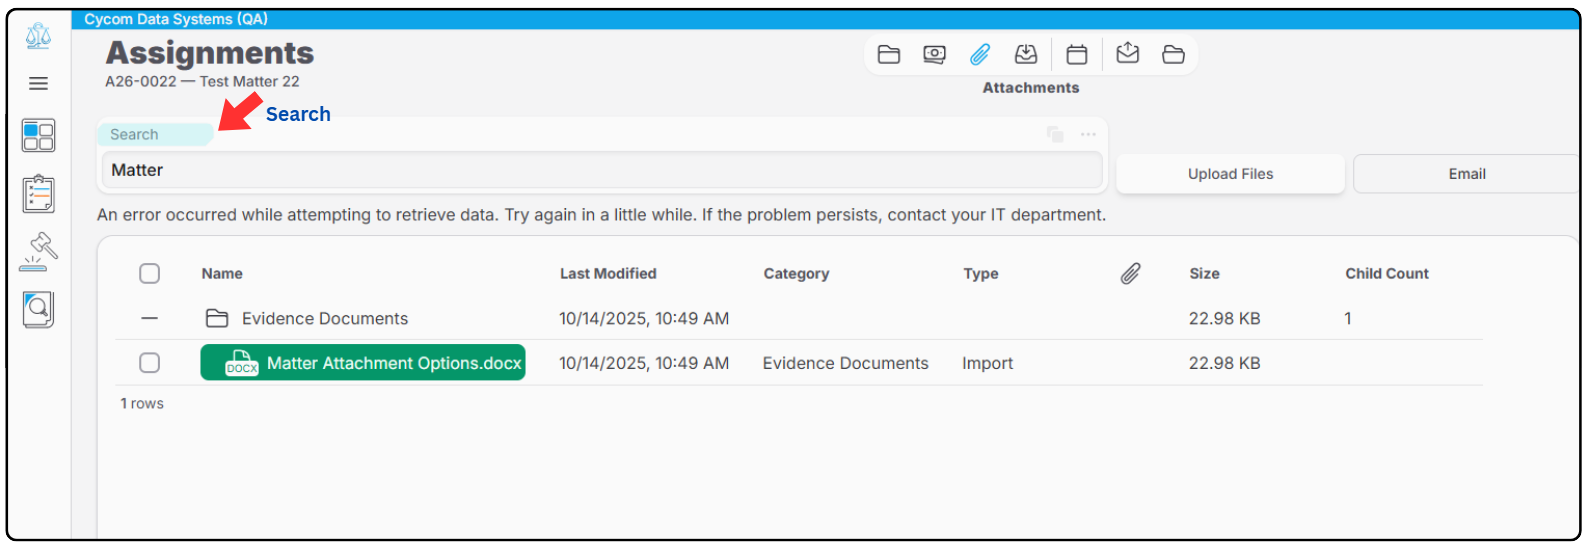Open the gavel icon in sidebar
Screen dimensions: 1586x545
[38, 251]
